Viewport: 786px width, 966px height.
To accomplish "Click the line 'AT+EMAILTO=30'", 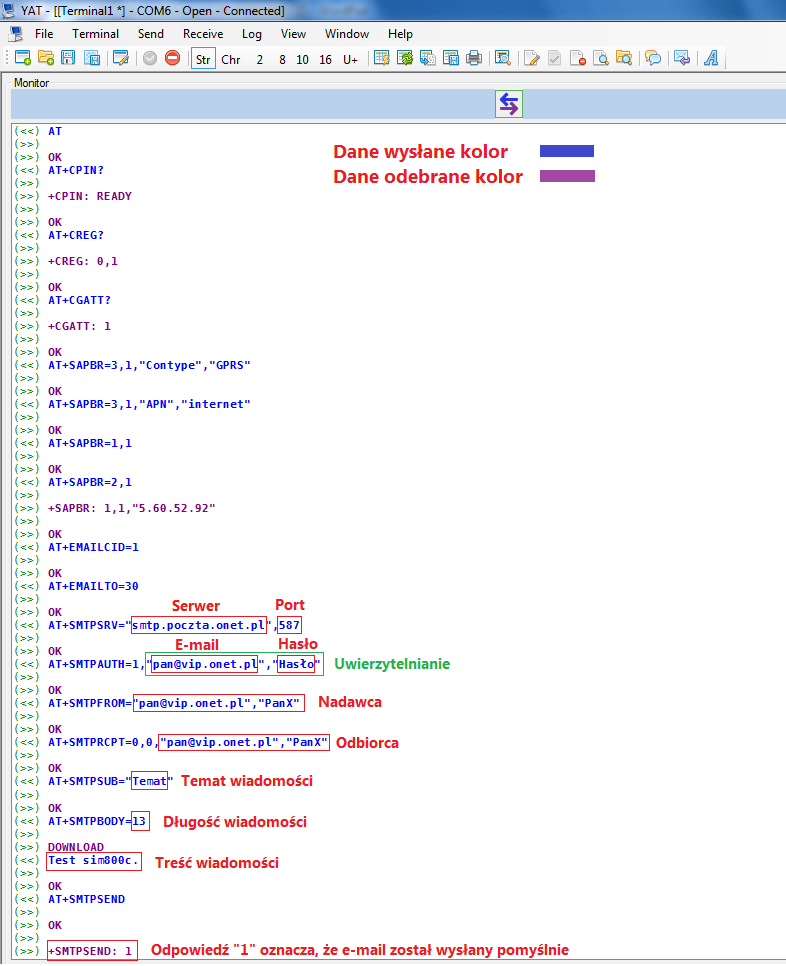I will (94, 586).
